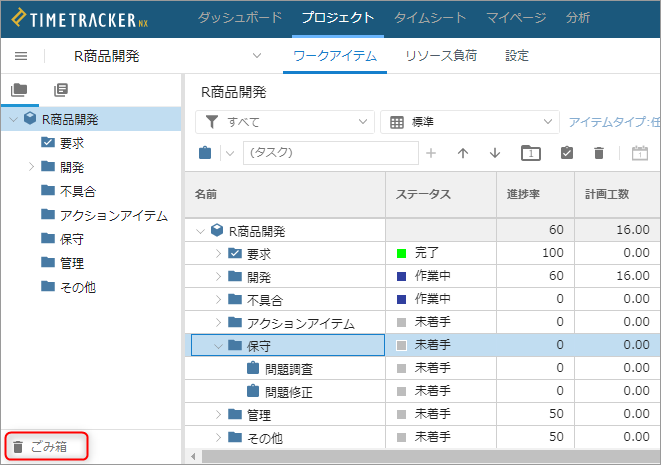Open the ごみ箱 trash link
Screen dimensions: 661x465
coord(40,446)
